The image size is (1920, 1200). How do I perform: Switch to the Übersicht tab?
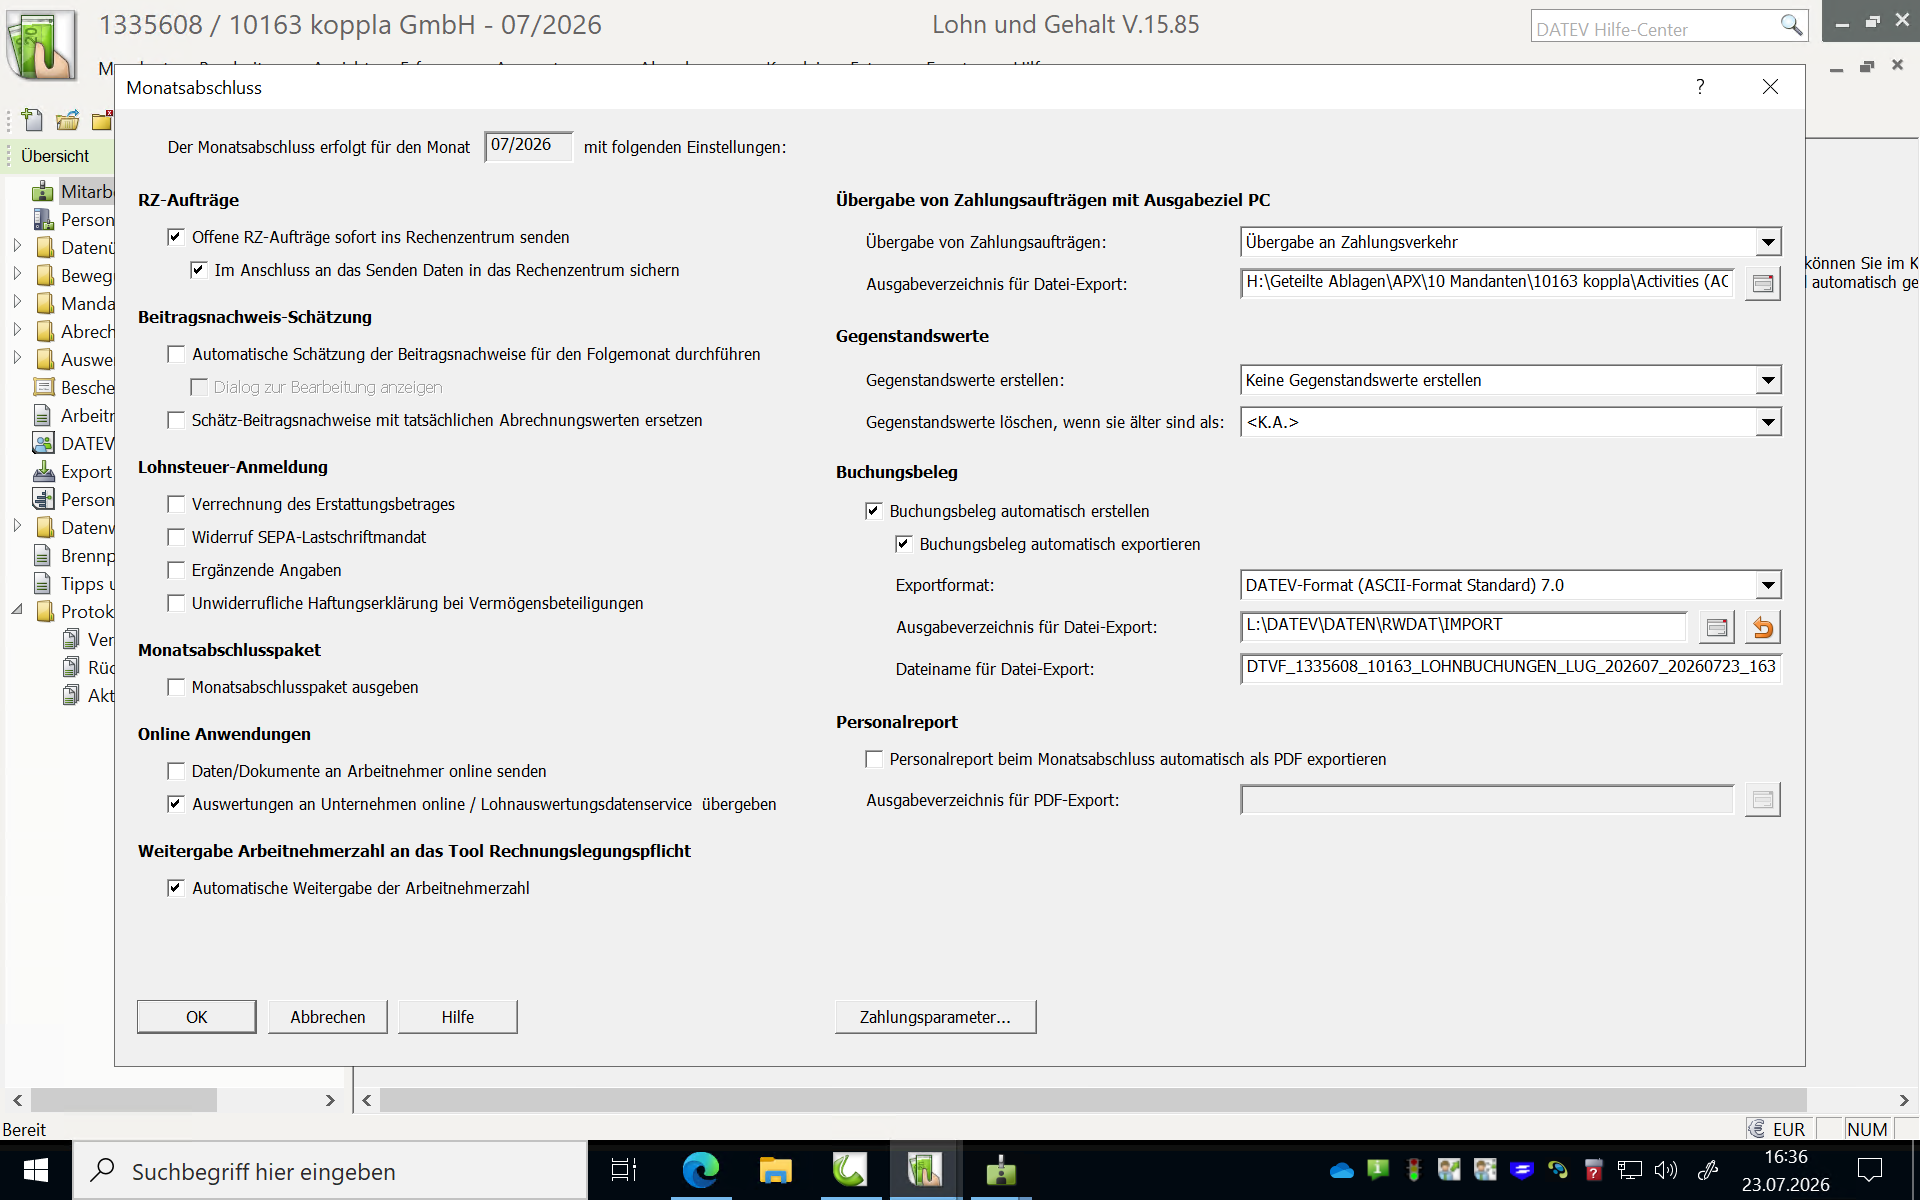pyautogui.click(x=55, y=156)
